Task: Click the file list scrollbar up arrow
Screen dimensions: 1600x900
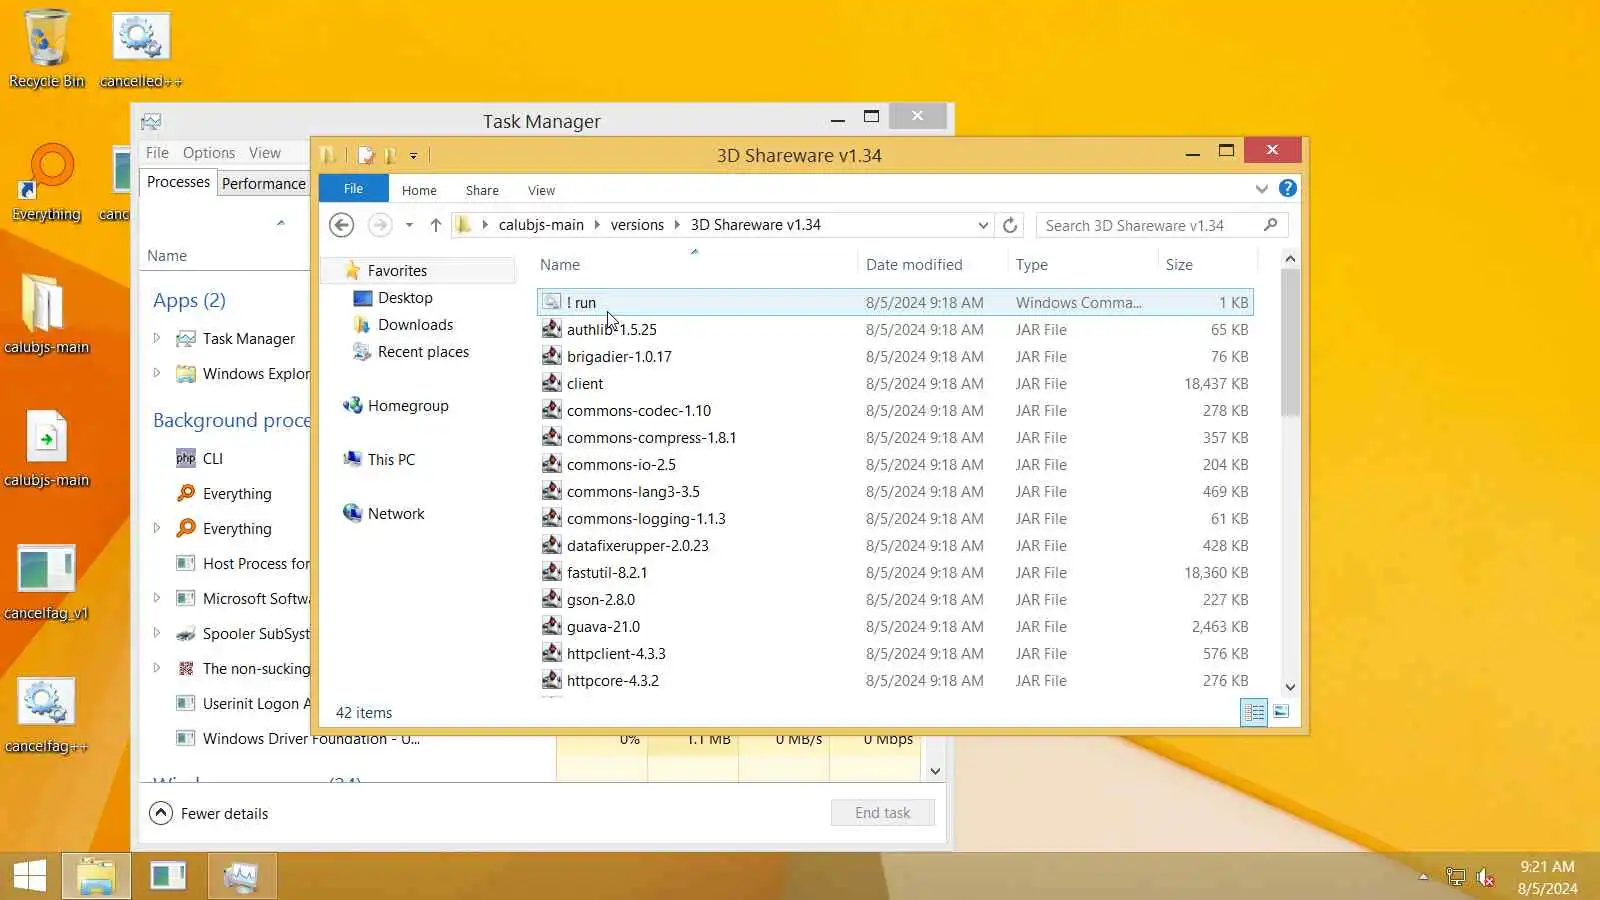Action: pyautogui.click(x=1290, y=259)
